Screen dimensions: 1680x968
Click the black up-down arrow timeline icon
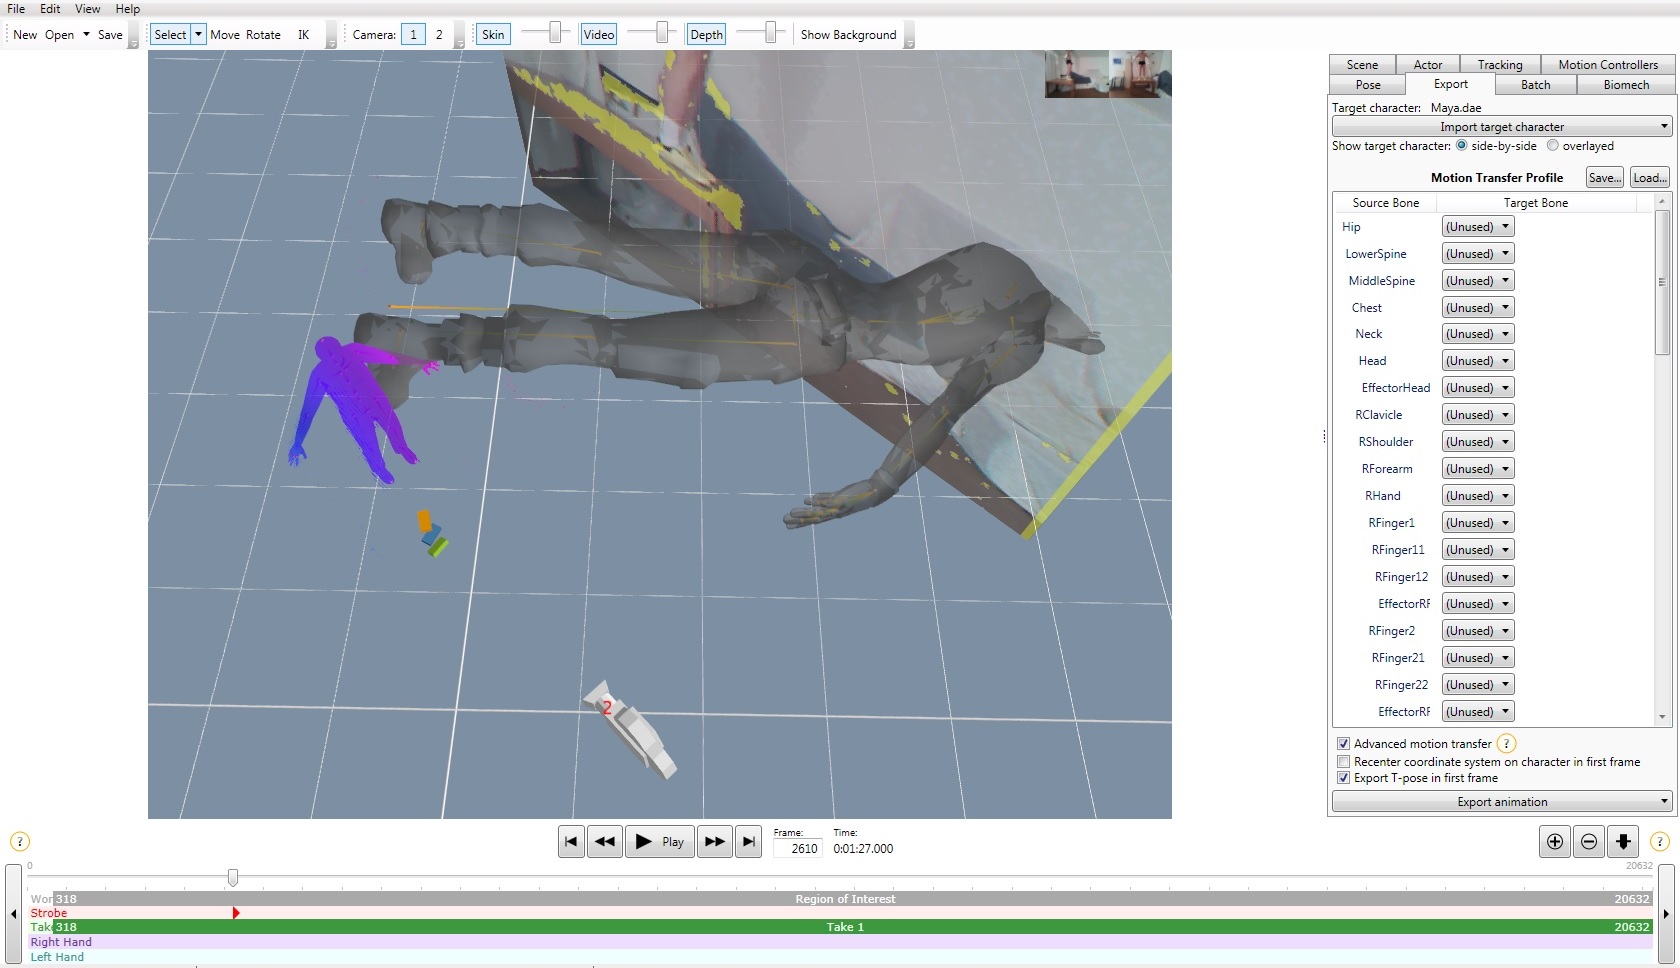click(x=1623, y=842)
